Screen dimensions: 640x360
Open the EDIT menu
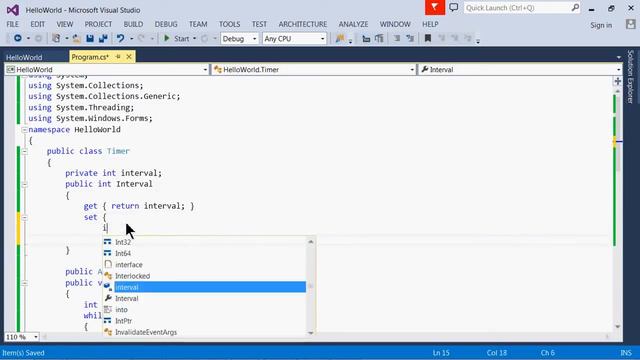click(x=38, y=24)
